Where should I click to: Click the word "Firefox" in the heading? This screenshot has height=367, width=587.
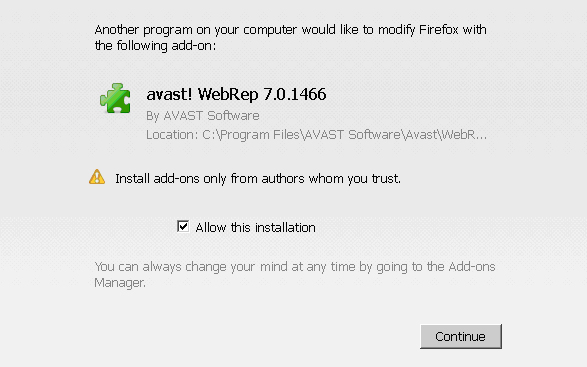coord(438,30)
